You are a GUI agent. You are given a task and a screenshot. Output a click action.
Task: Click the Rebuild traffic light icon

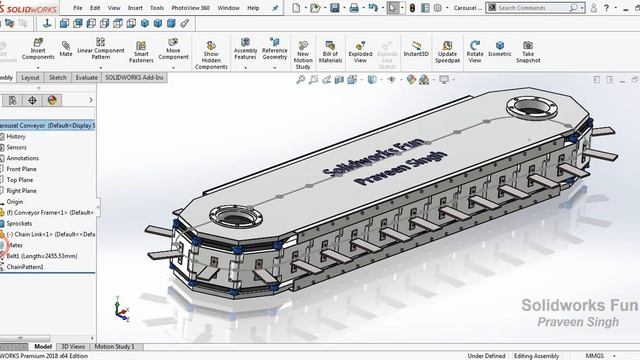tap(412, 8)
